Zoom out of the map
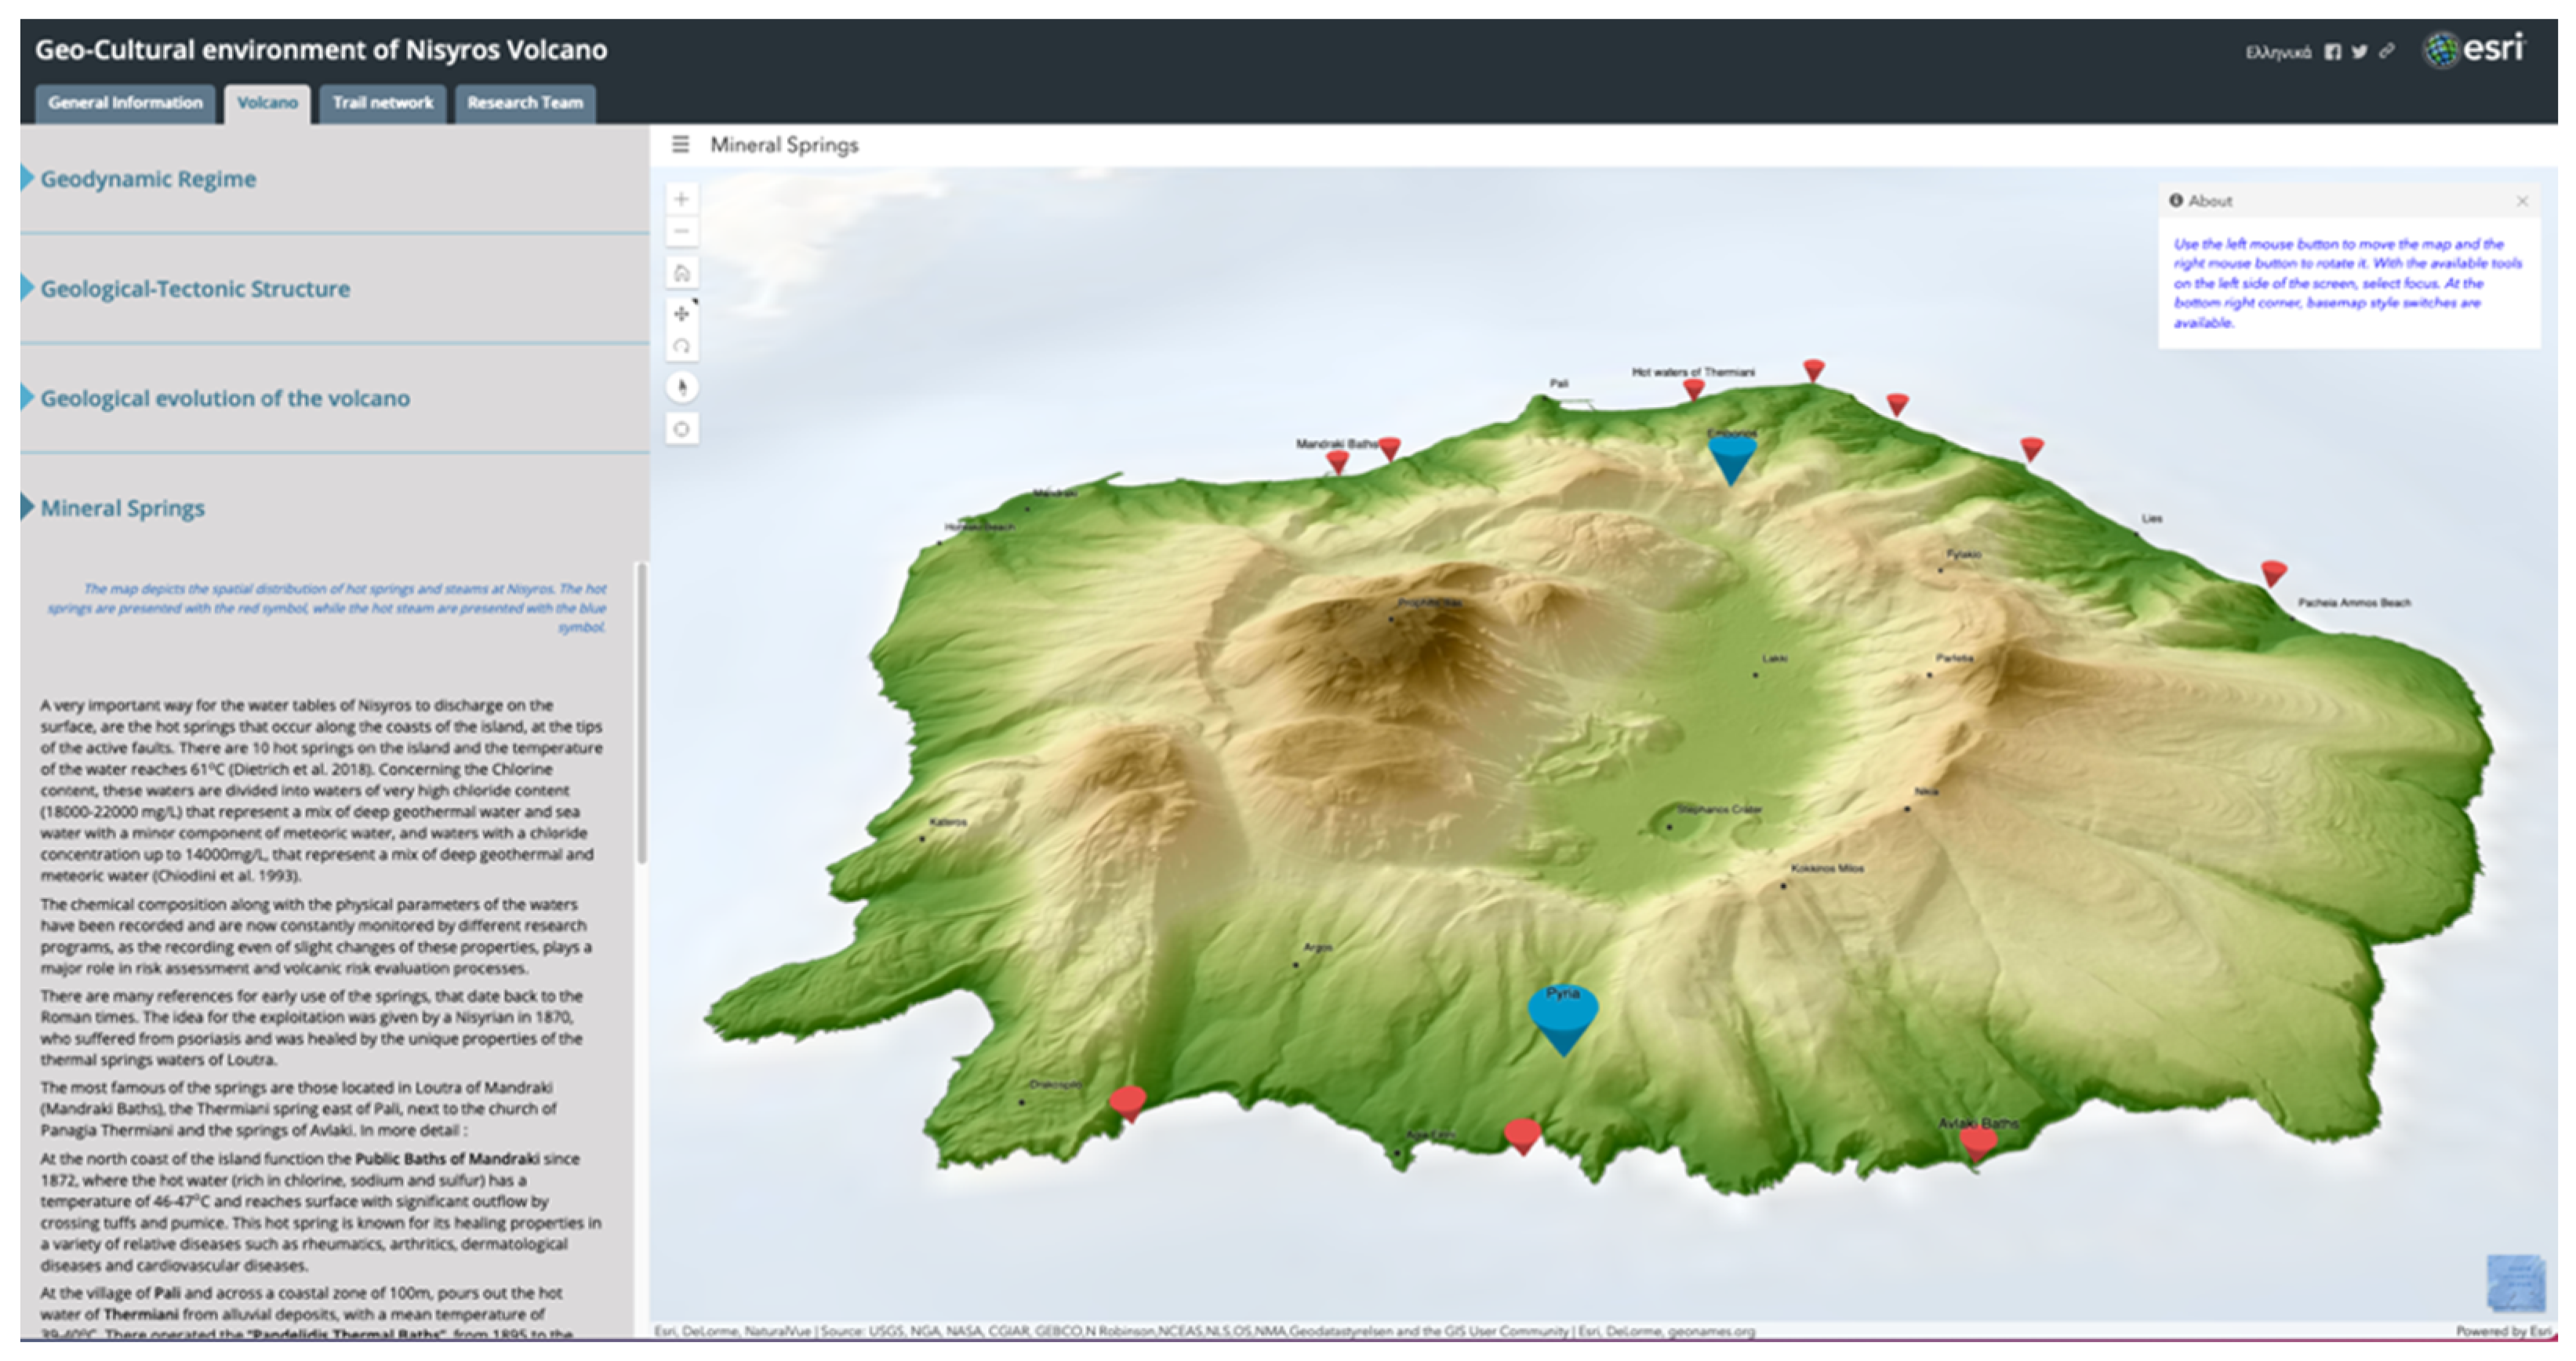The height and width of the screenshot is (1361, 2576). (681, 232)
